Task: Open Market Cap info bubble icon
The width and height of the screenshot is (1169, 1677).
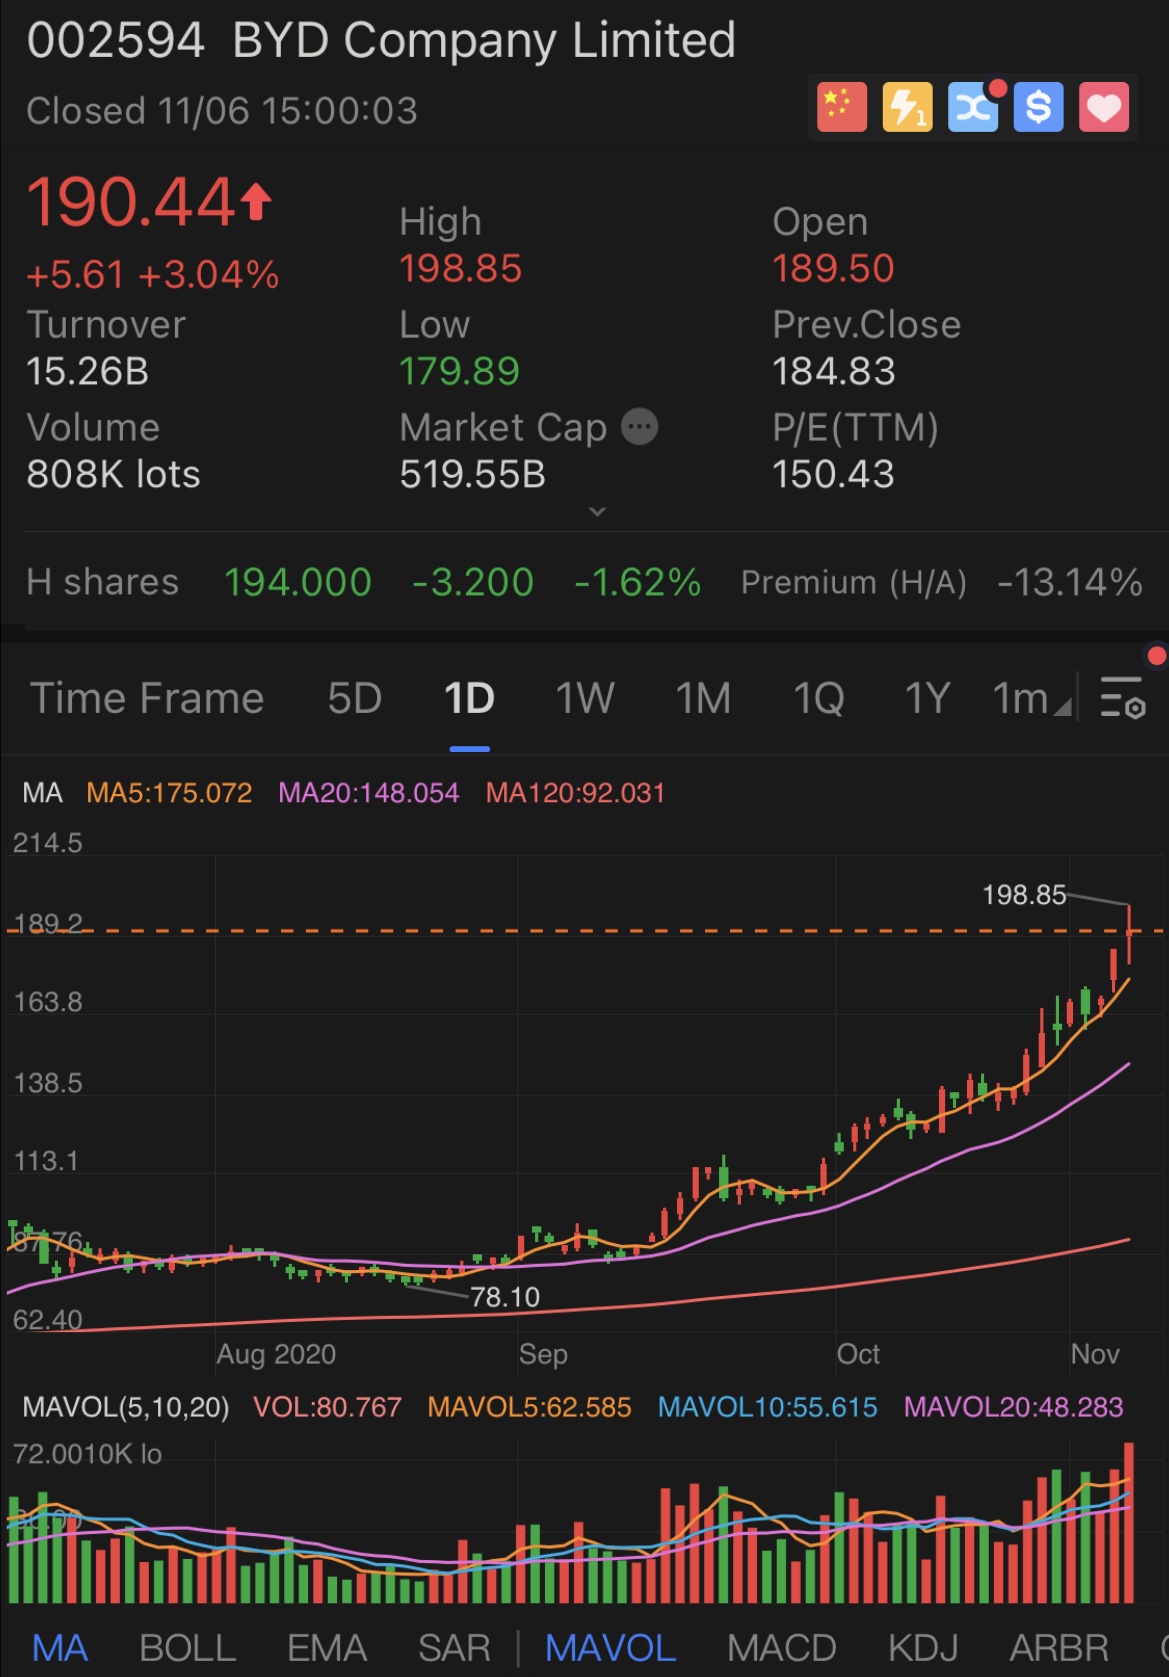Action: point(640,427)
